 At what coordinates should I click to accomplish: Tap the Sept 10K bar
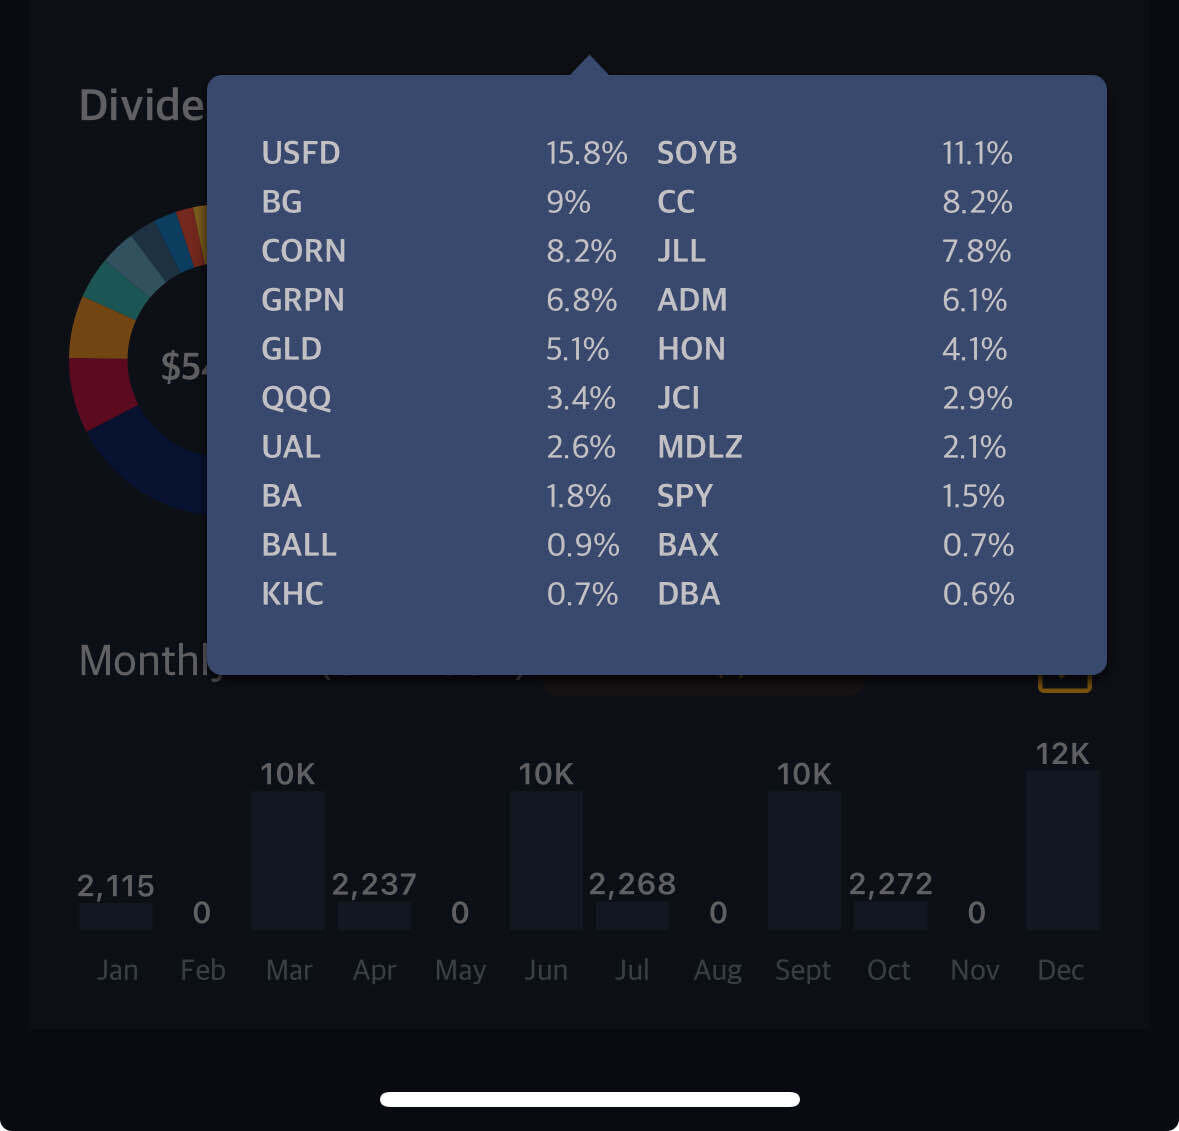804,860
